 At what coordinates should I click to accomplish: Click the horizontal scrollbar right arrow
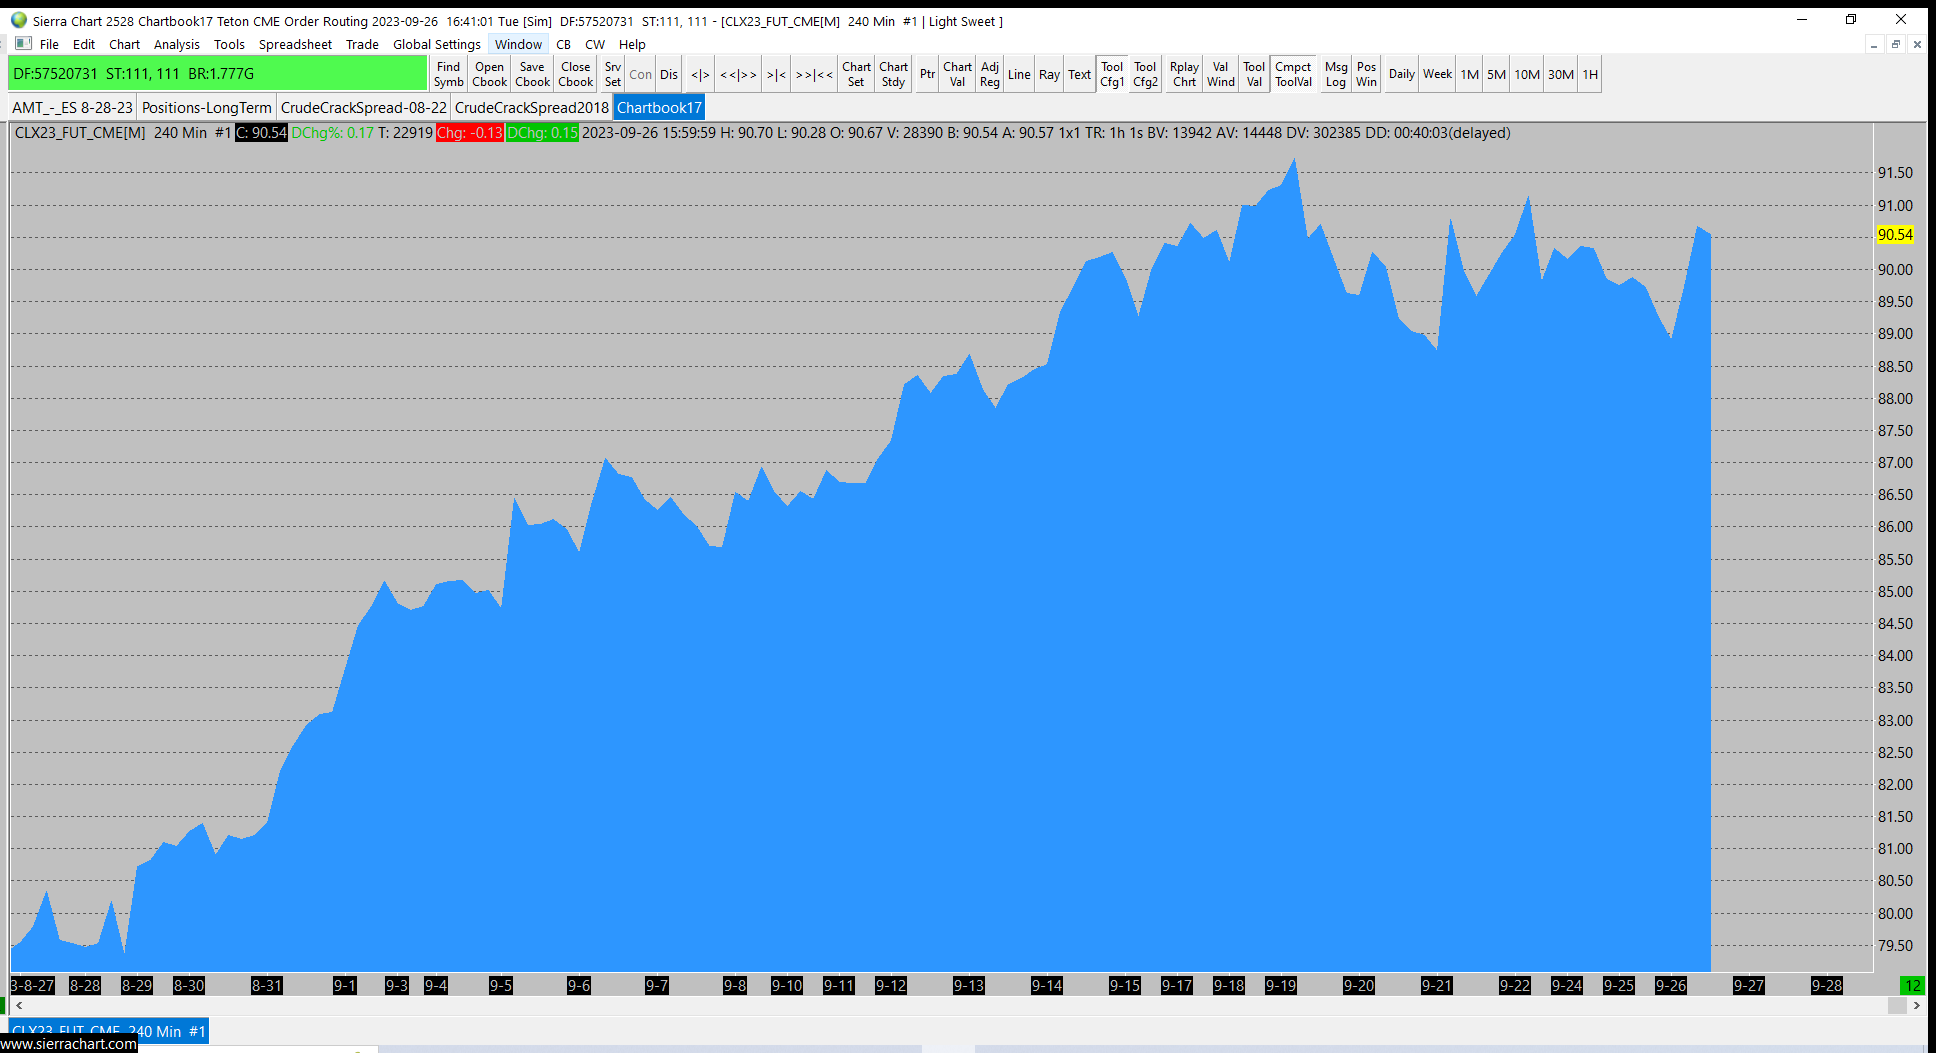tap(1916, 1005)
